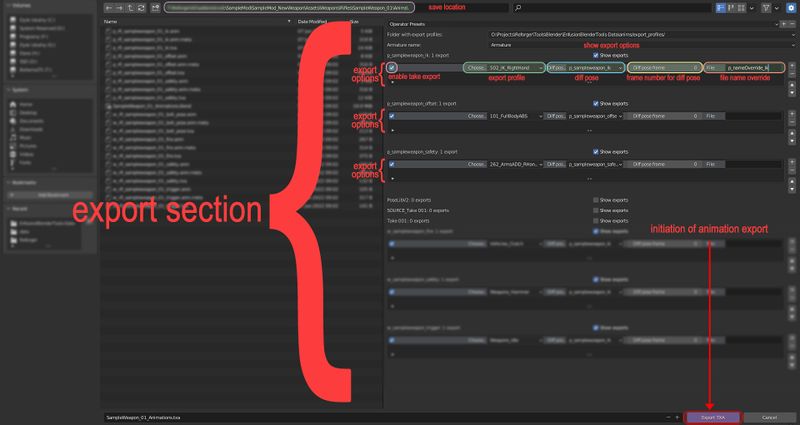The image size is (800, 425).
Task: Open the 101_FullBodyABS export profile dropdown
Action: (x=514, y=116)
